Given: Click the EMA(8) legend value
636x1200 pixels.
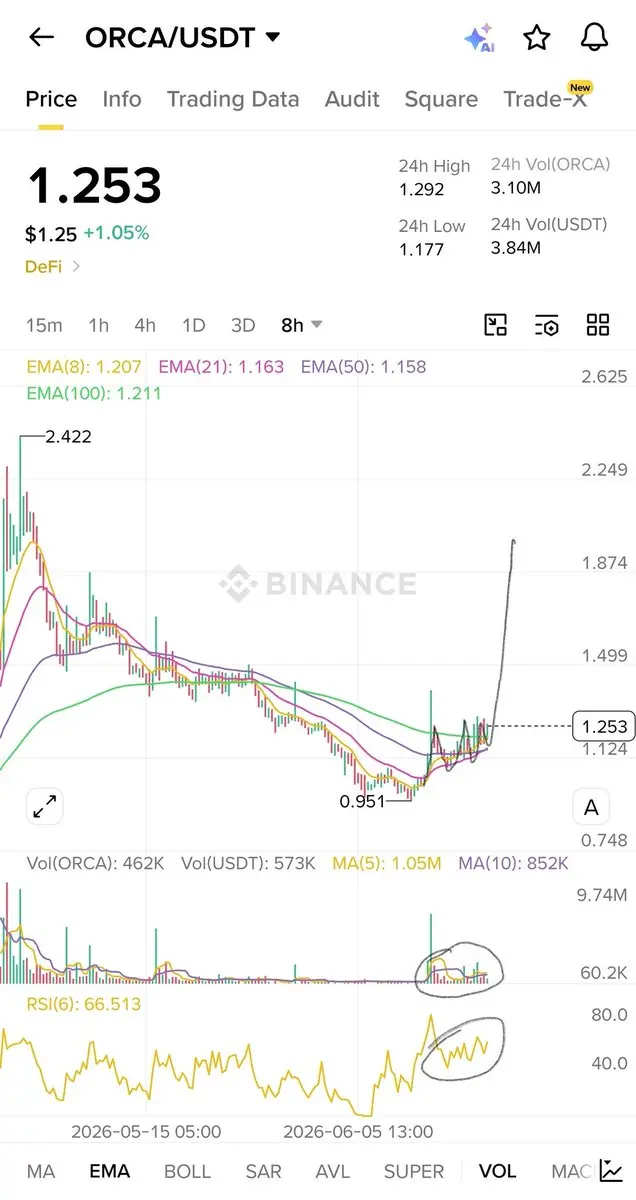Looking at the screenshot, I should coord(84,367).
